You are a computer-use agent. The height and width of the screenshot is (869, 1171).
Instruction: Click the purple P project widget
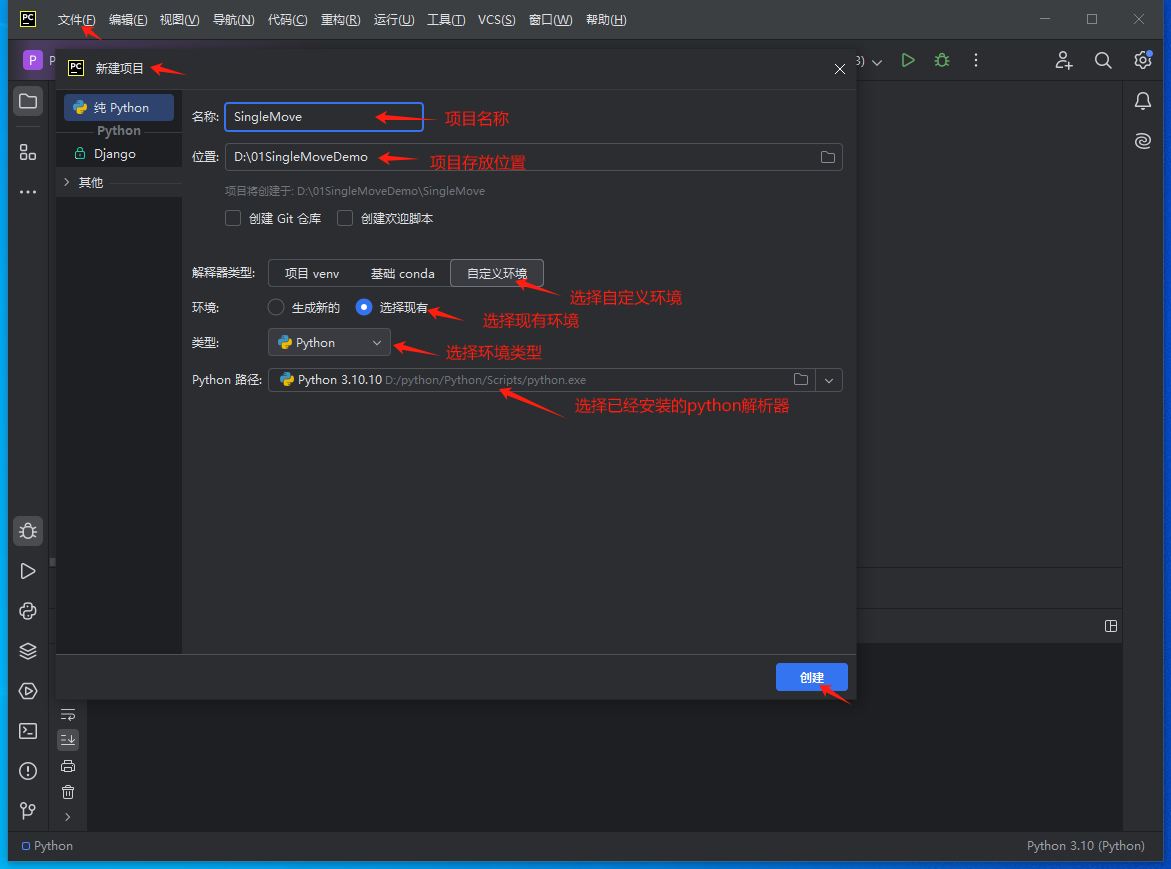coord(33,60)
